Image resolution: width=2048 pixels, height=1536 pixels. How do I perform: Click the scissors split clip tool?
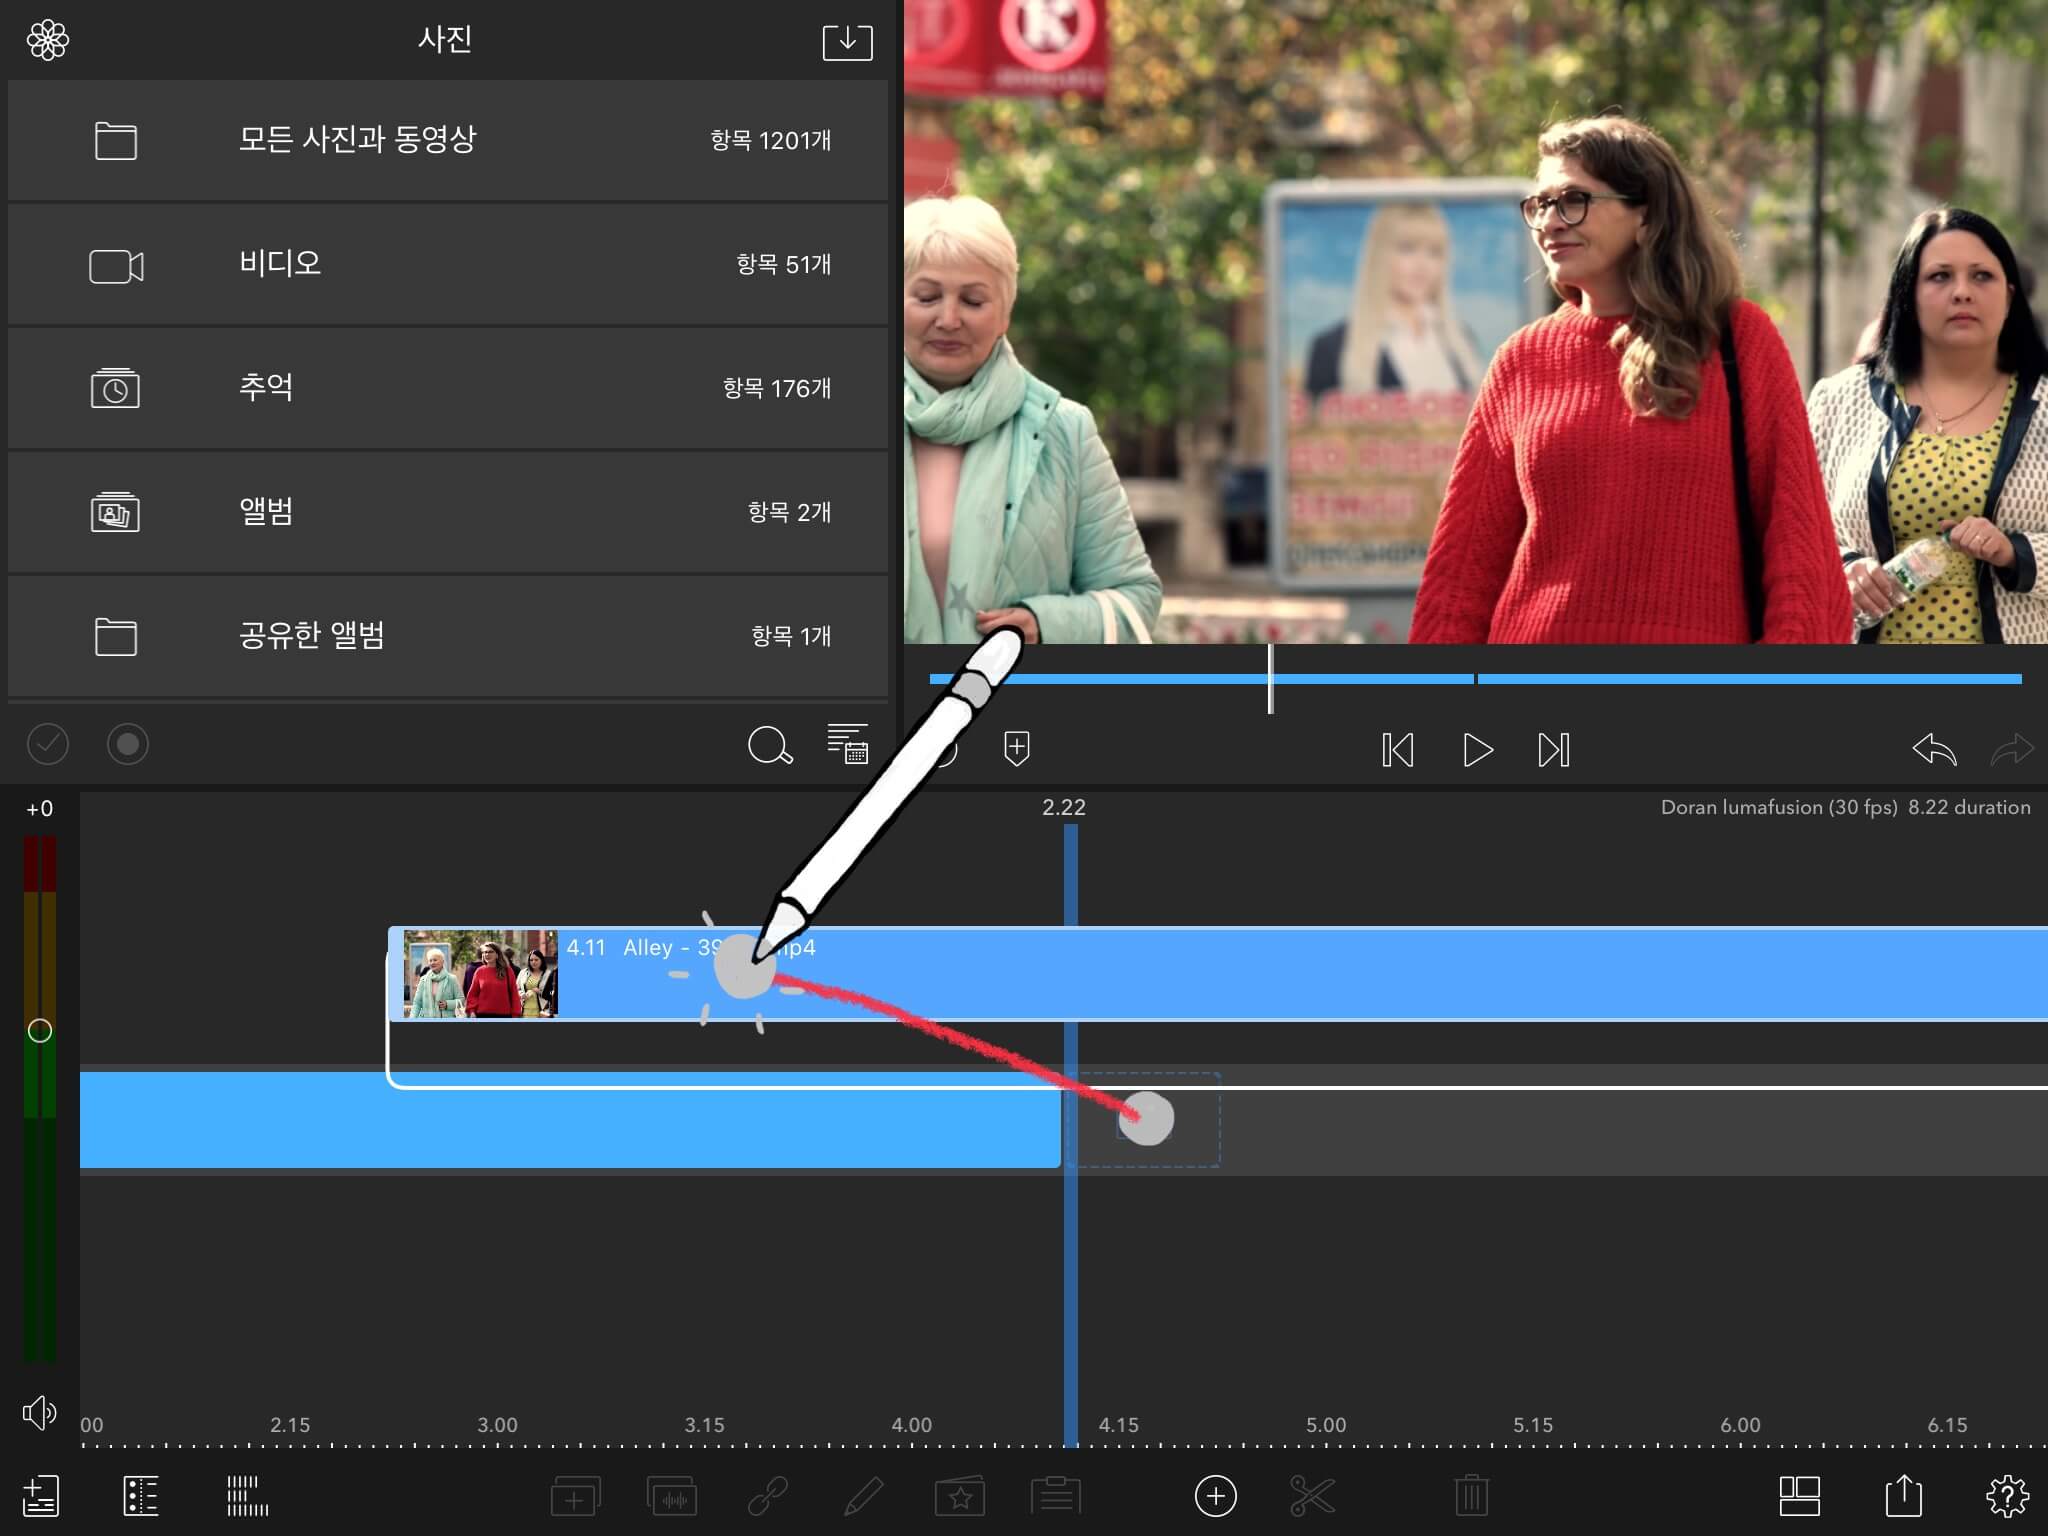pyautogui.click(x=1312, y=1496)
